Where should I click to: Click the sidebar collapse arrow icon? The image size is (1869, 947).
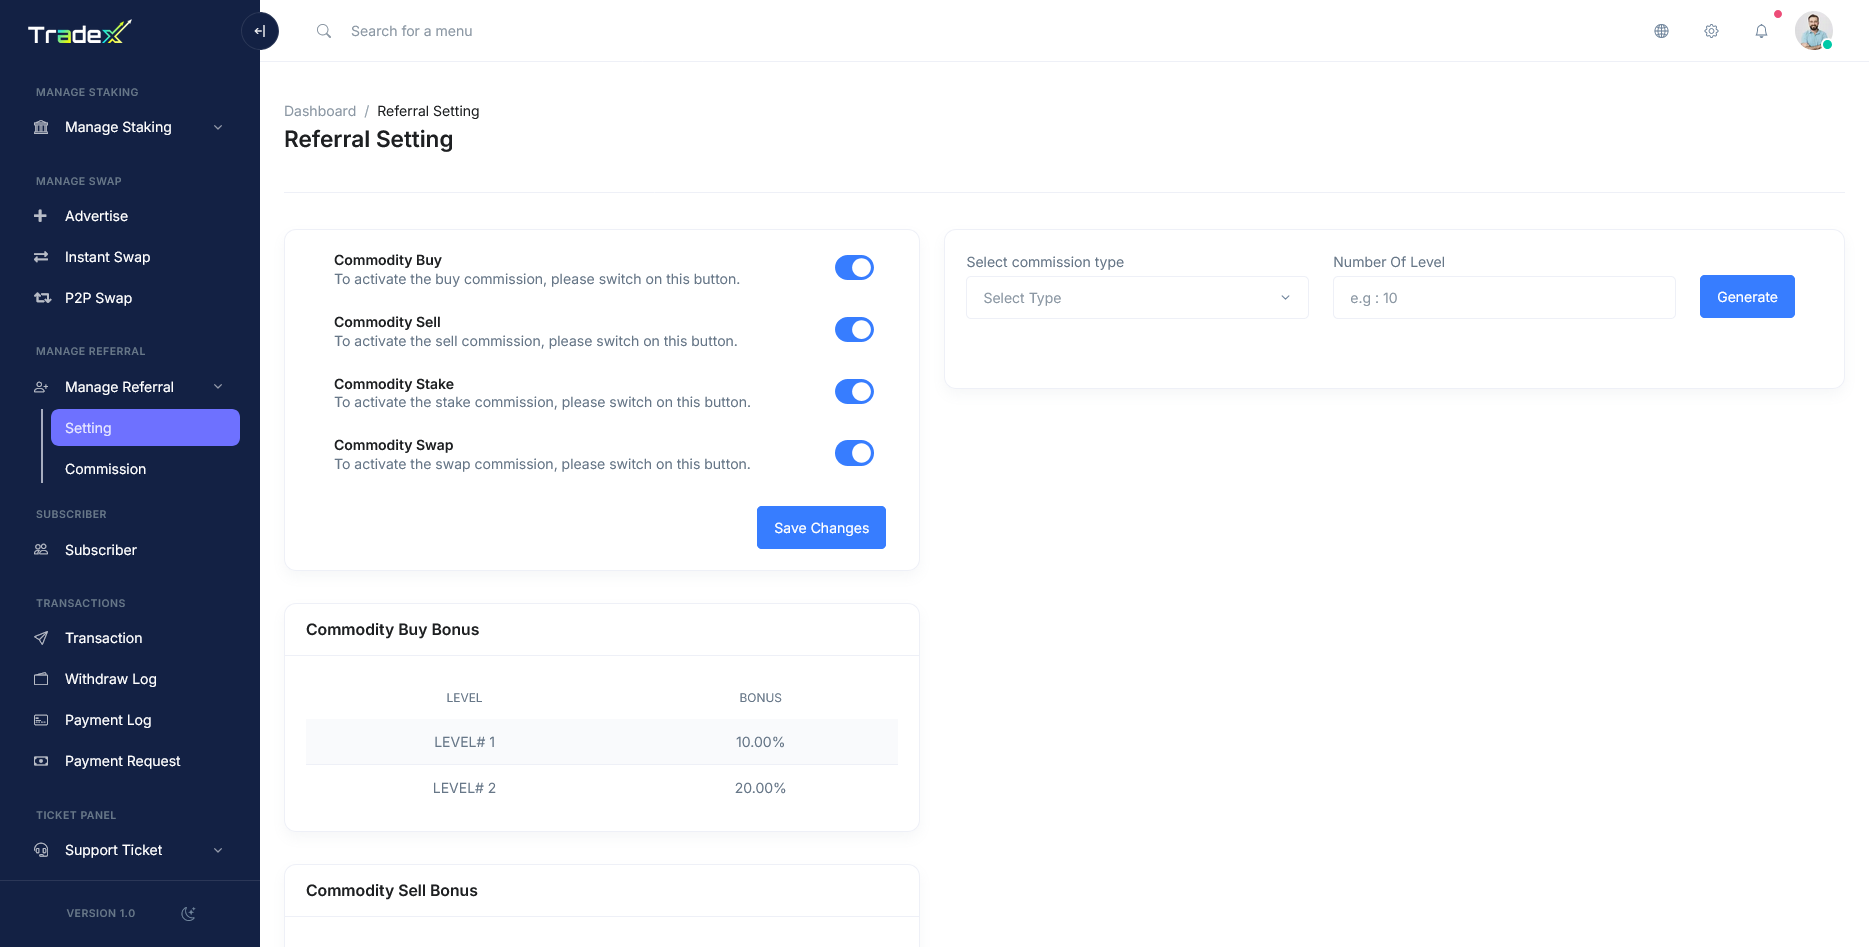260,31
